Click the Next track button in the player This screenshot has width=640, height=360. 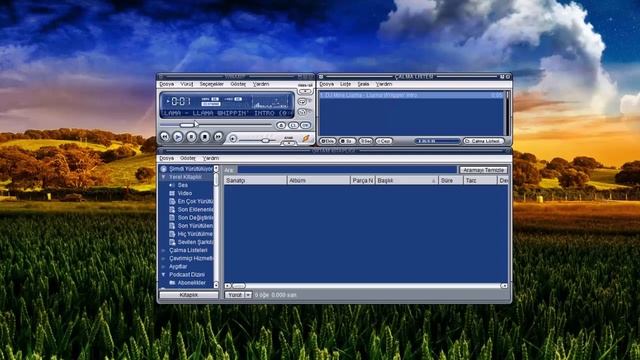coord(218,137)
